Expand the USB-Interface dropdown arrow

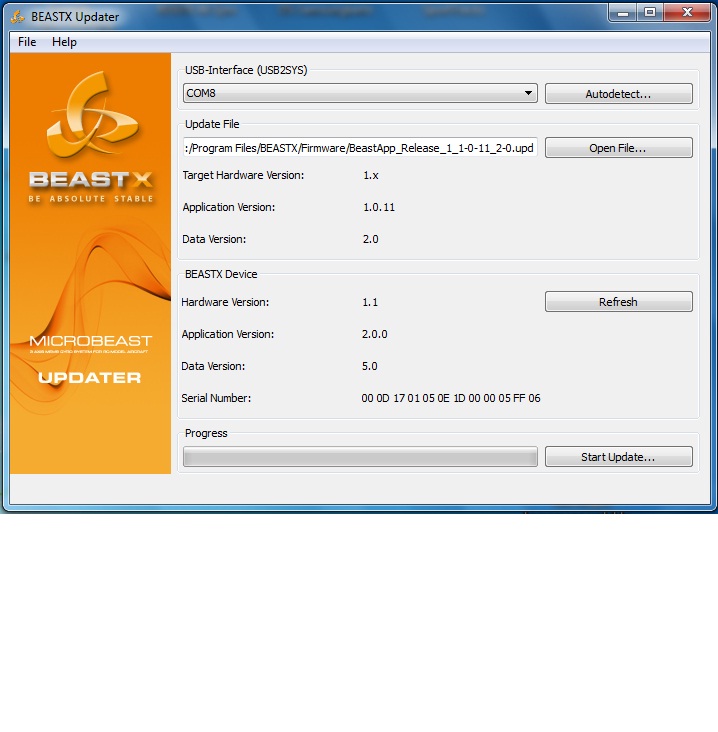pyautogui.click(x=528, y=94)
